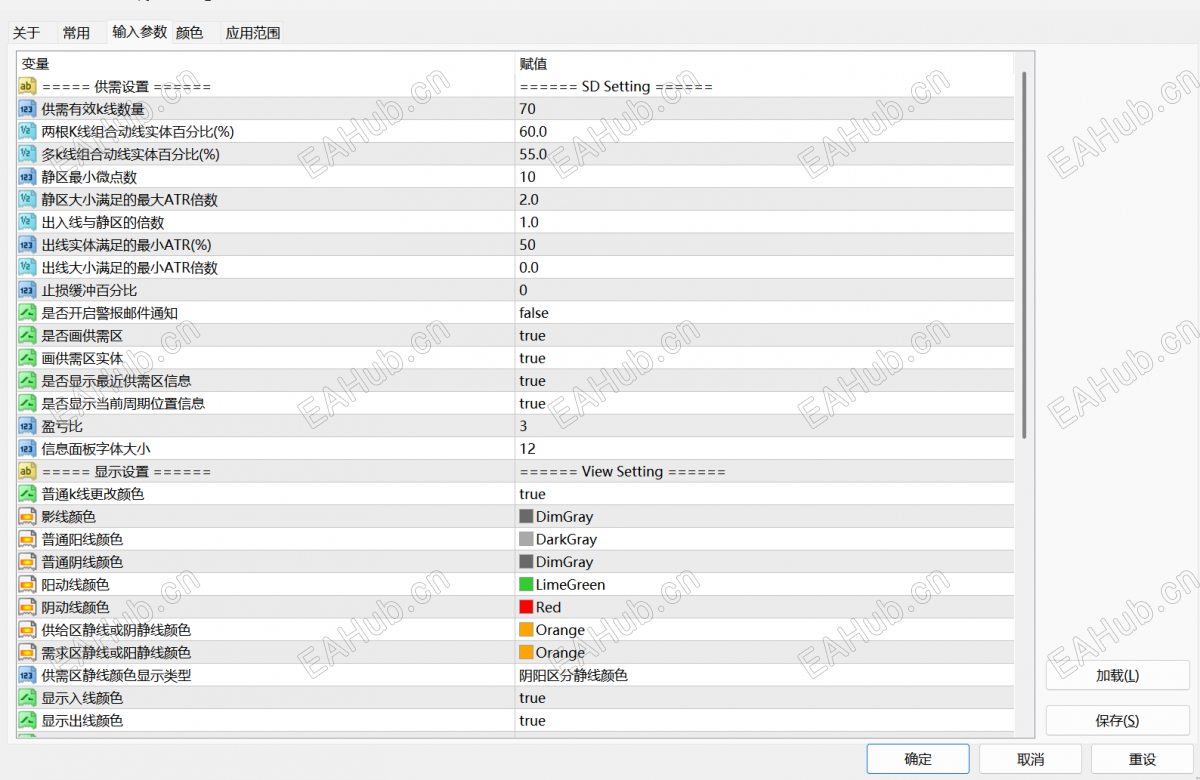Click the 加载(L) button
Screen dimensions: 1200x780
point(1118,676)
